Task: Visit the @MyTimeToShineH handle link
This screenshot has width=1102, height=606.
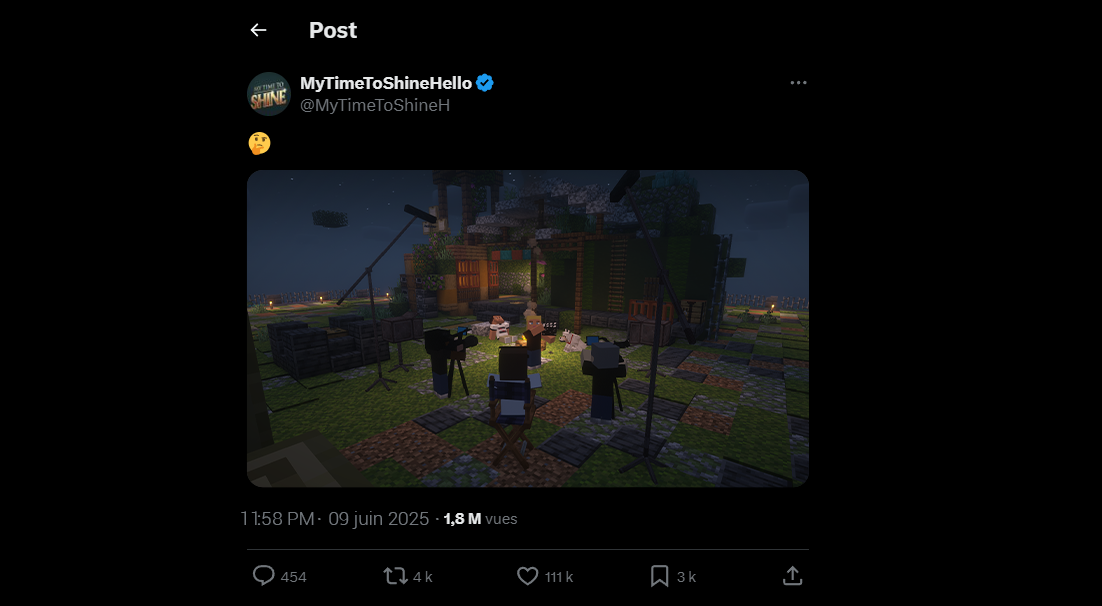Action: point(375,105)
